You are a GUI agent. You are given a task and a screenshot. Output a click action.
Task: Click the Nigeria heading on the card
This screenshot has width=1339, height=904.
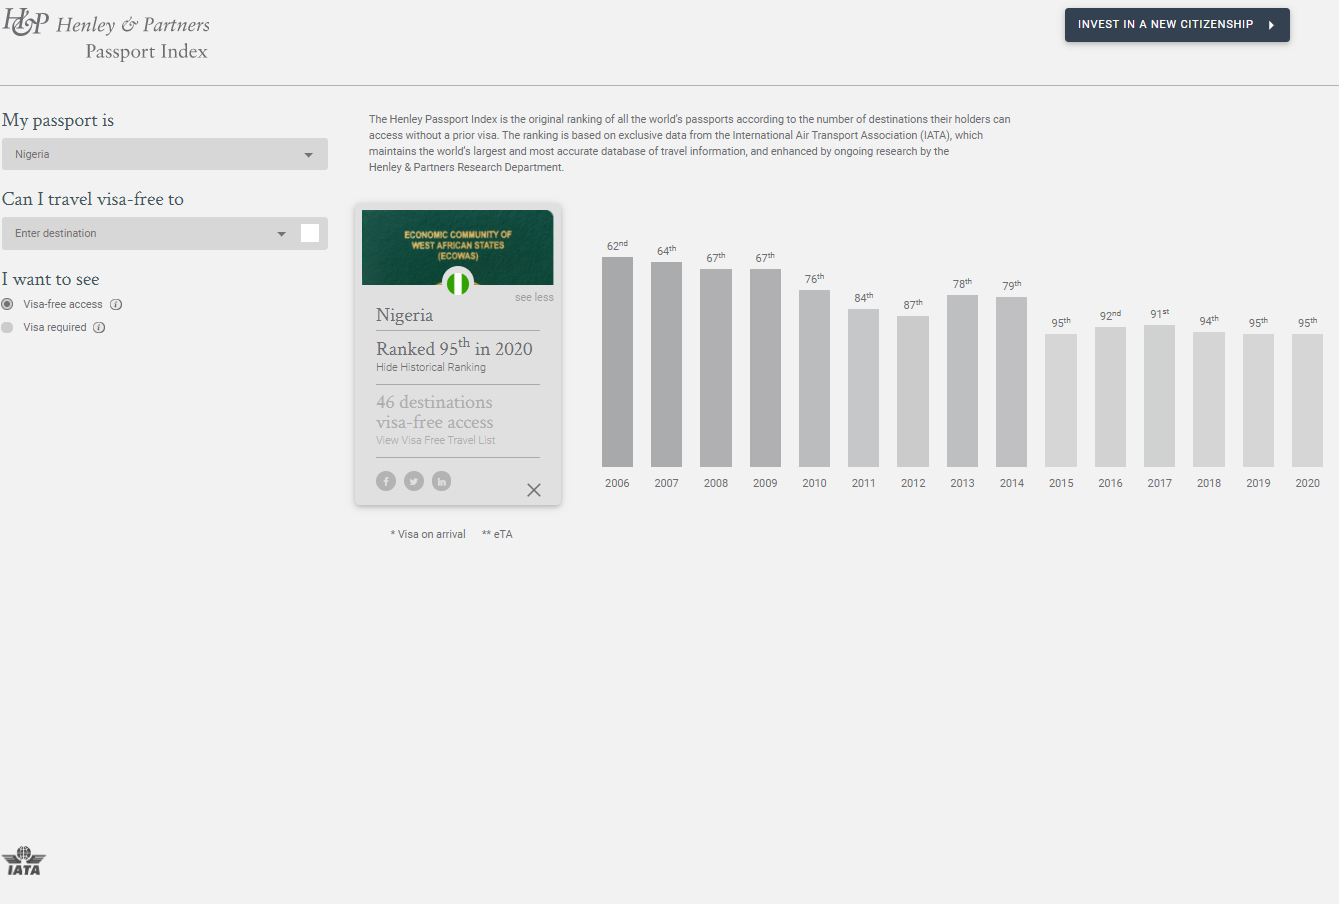tap(404, 315)
